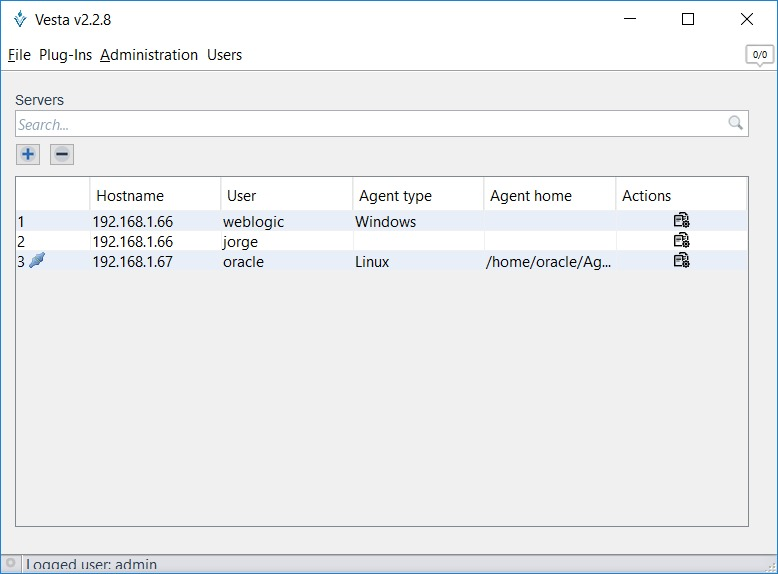Click the 0/0 notification bubble icon
The width and height of the screenshot is (778, 574).
pos(759,55)
